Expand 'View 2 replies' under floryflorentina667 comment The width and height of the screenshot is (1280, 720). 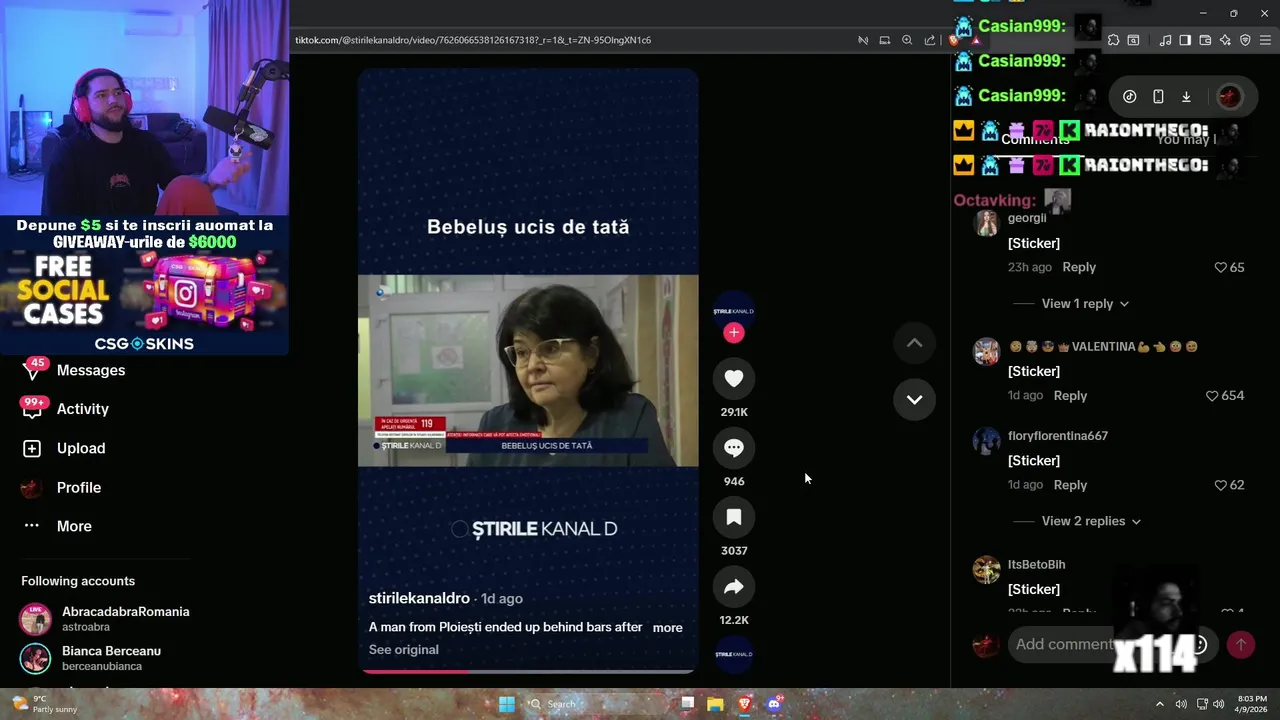click(1091, 521)
